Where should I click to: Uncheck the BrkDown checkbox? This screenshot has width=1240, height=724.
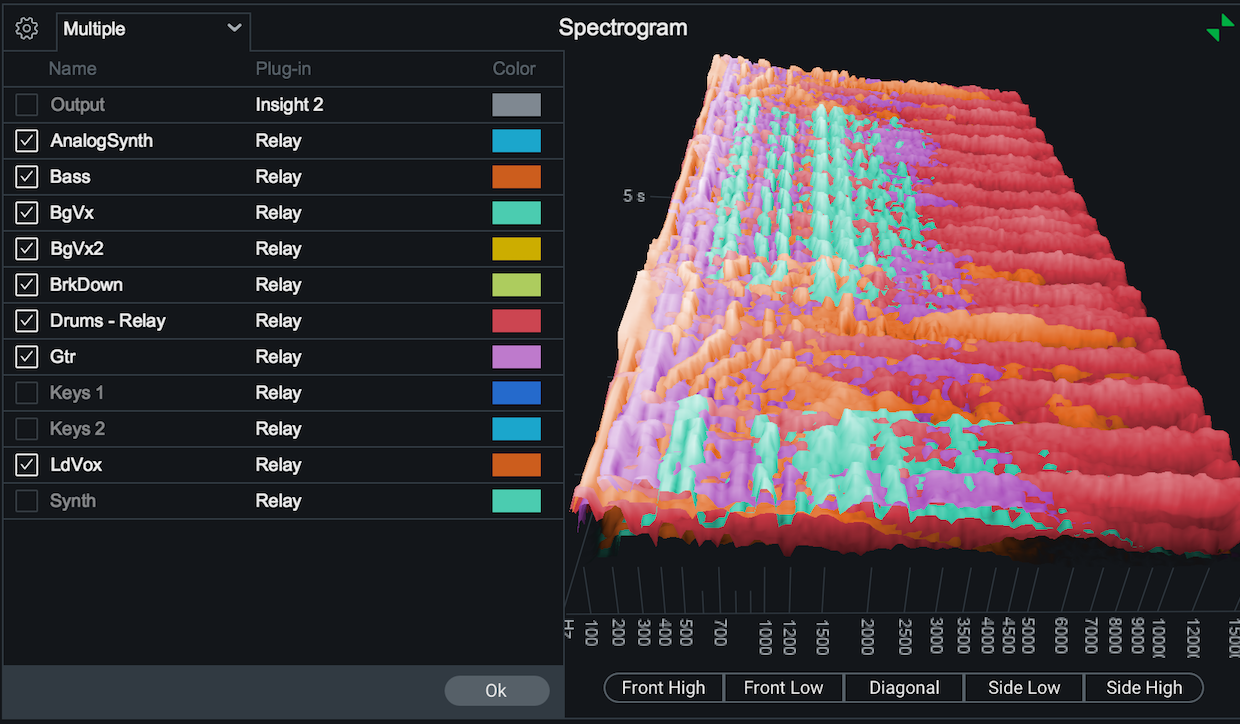pyautogui.click(x=27, y=285)
